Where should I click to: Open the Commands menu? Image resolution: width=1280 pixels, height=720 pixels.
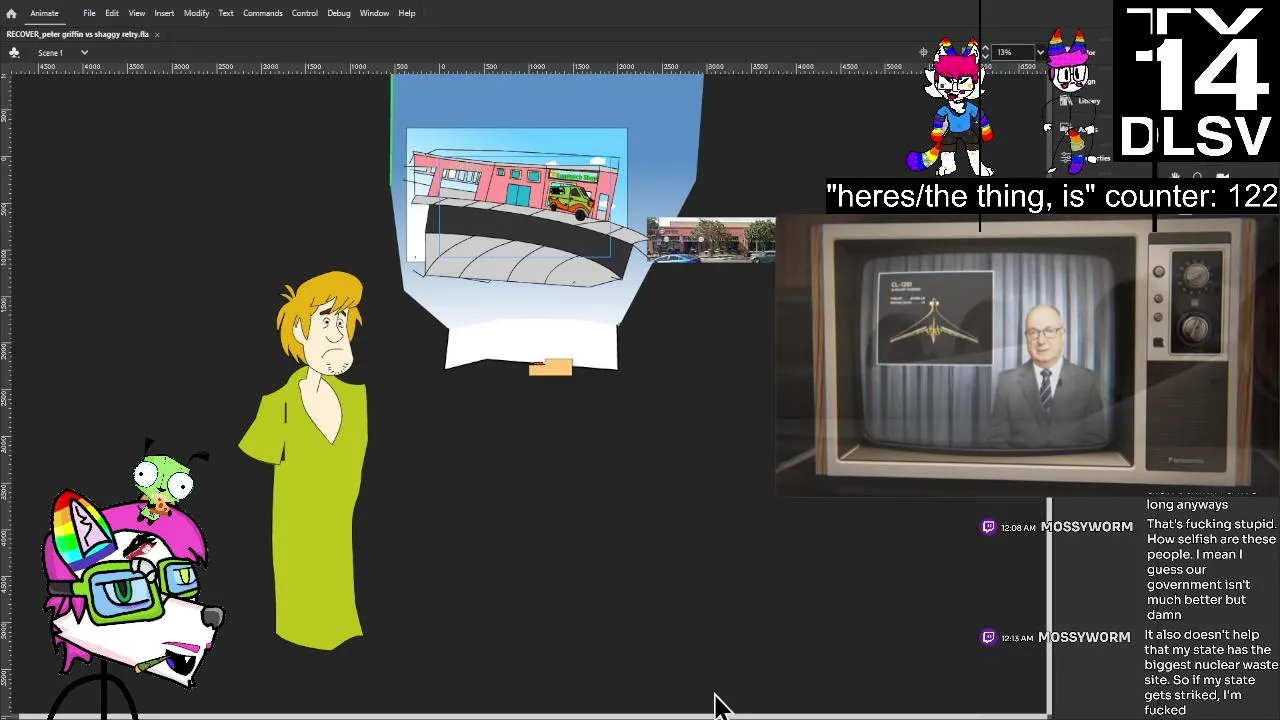tap(263, 13)
